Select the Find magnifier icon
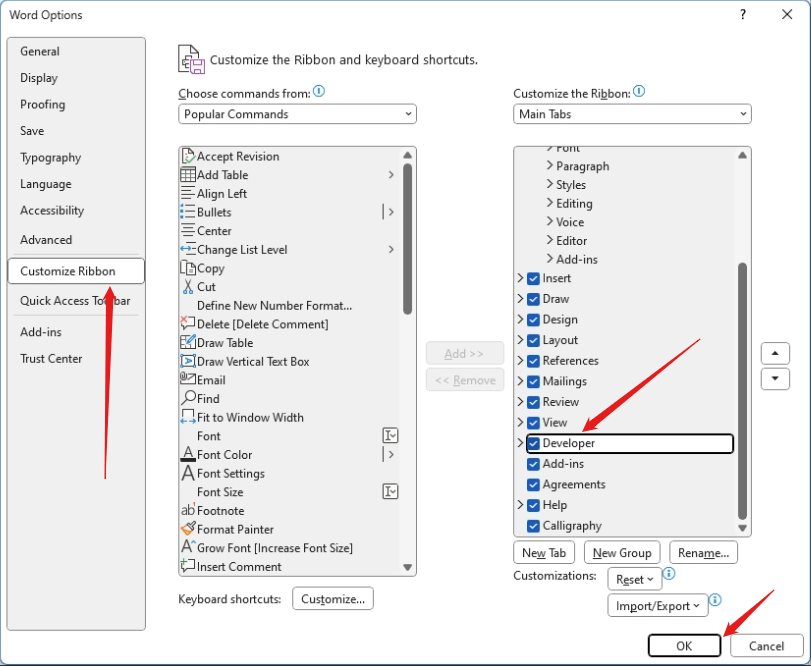The width and height of the screenshot is (811, 666). 188,398
